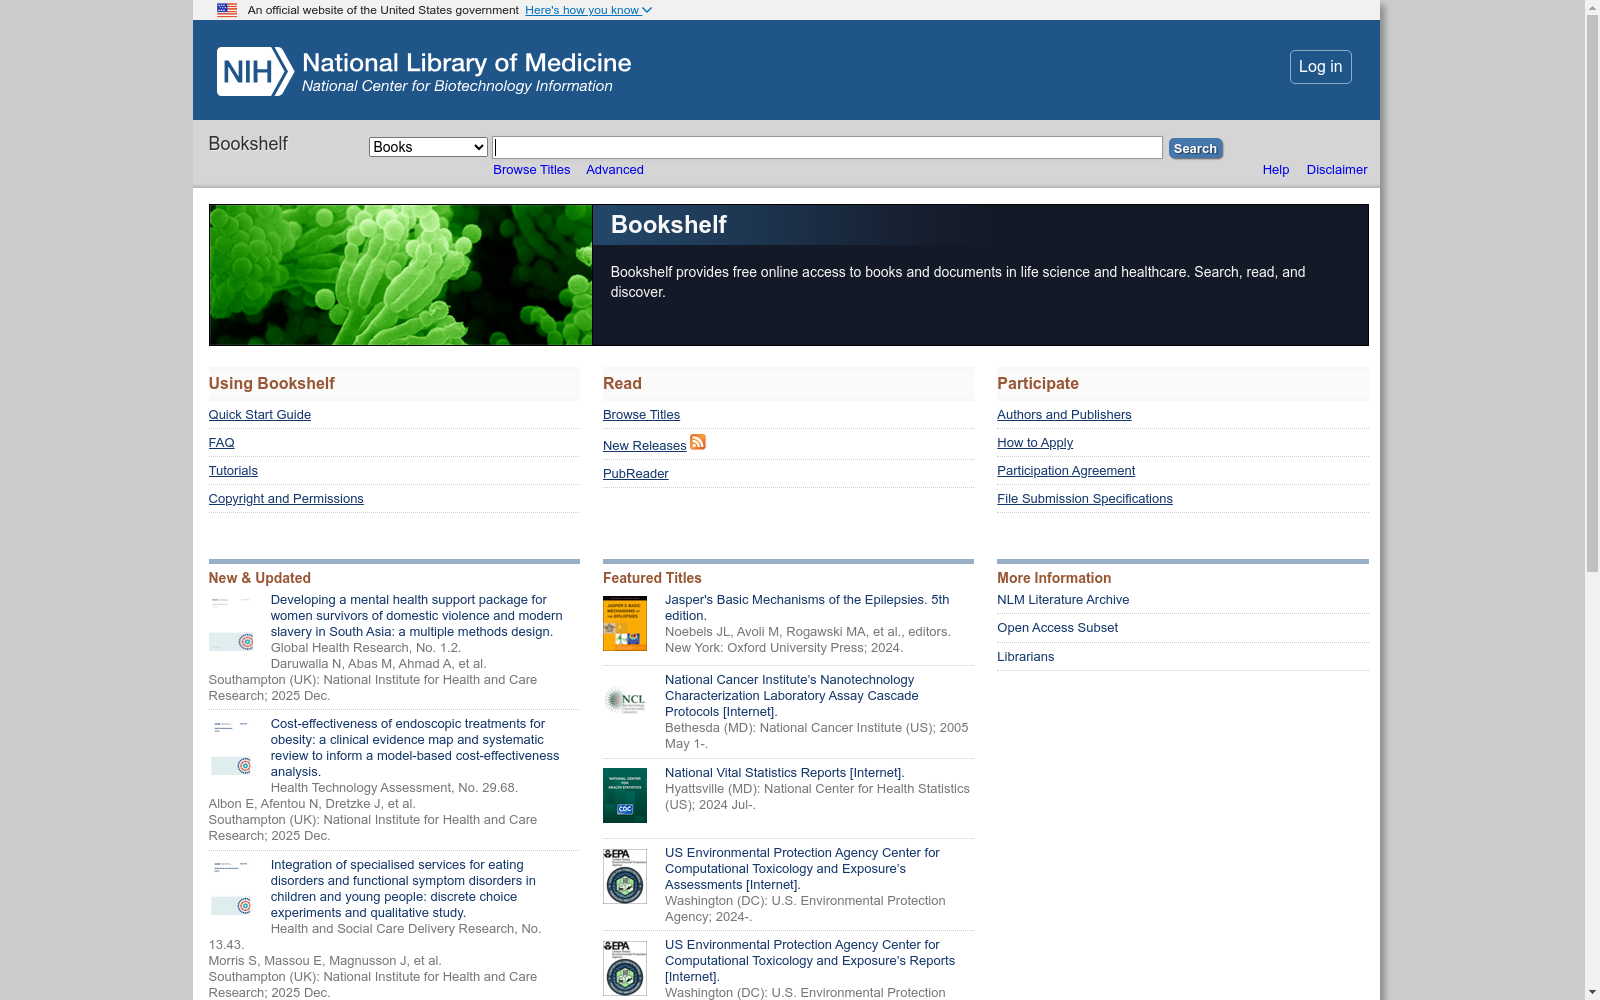
Task: Open EPA Computational Toxicology Reports title link
Action: point(810,961)
